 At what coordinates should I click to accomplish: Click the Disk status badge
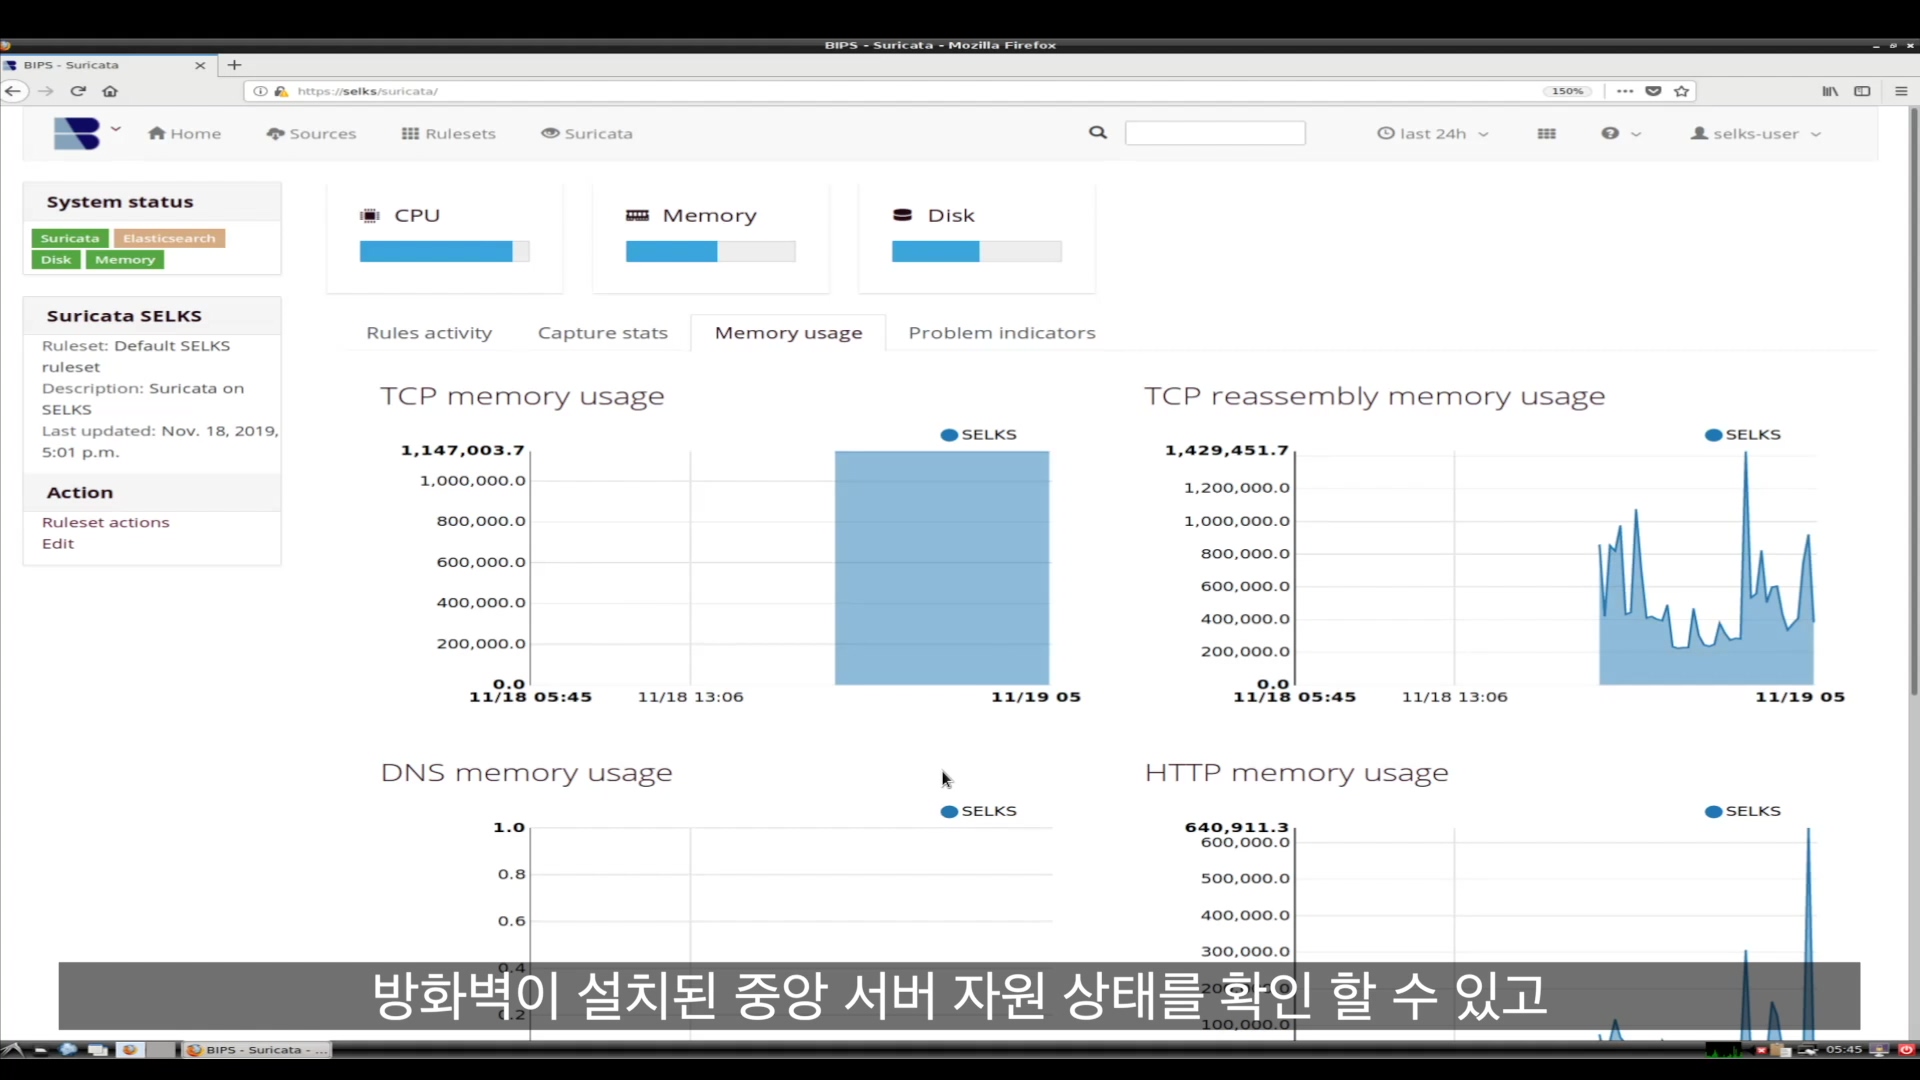click(x=56, y=260)
